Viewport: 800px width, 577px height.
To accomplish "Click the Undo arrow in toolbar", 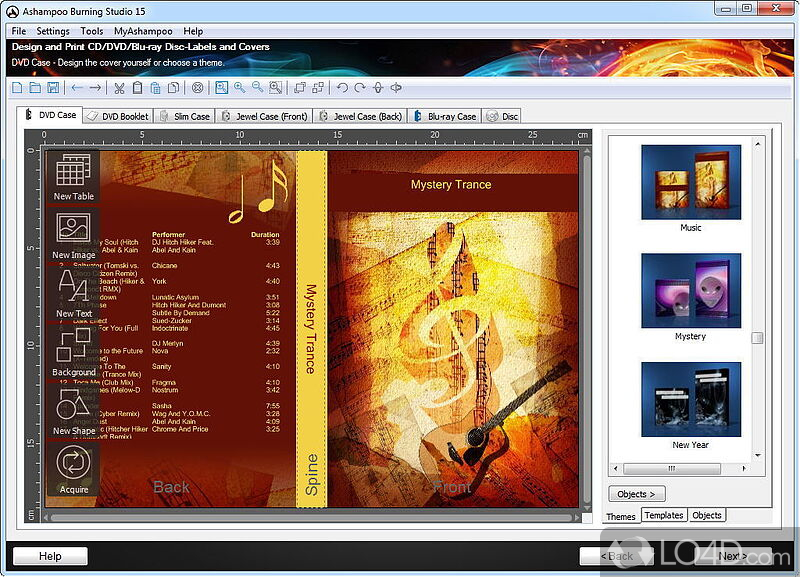I will point(342,88).
